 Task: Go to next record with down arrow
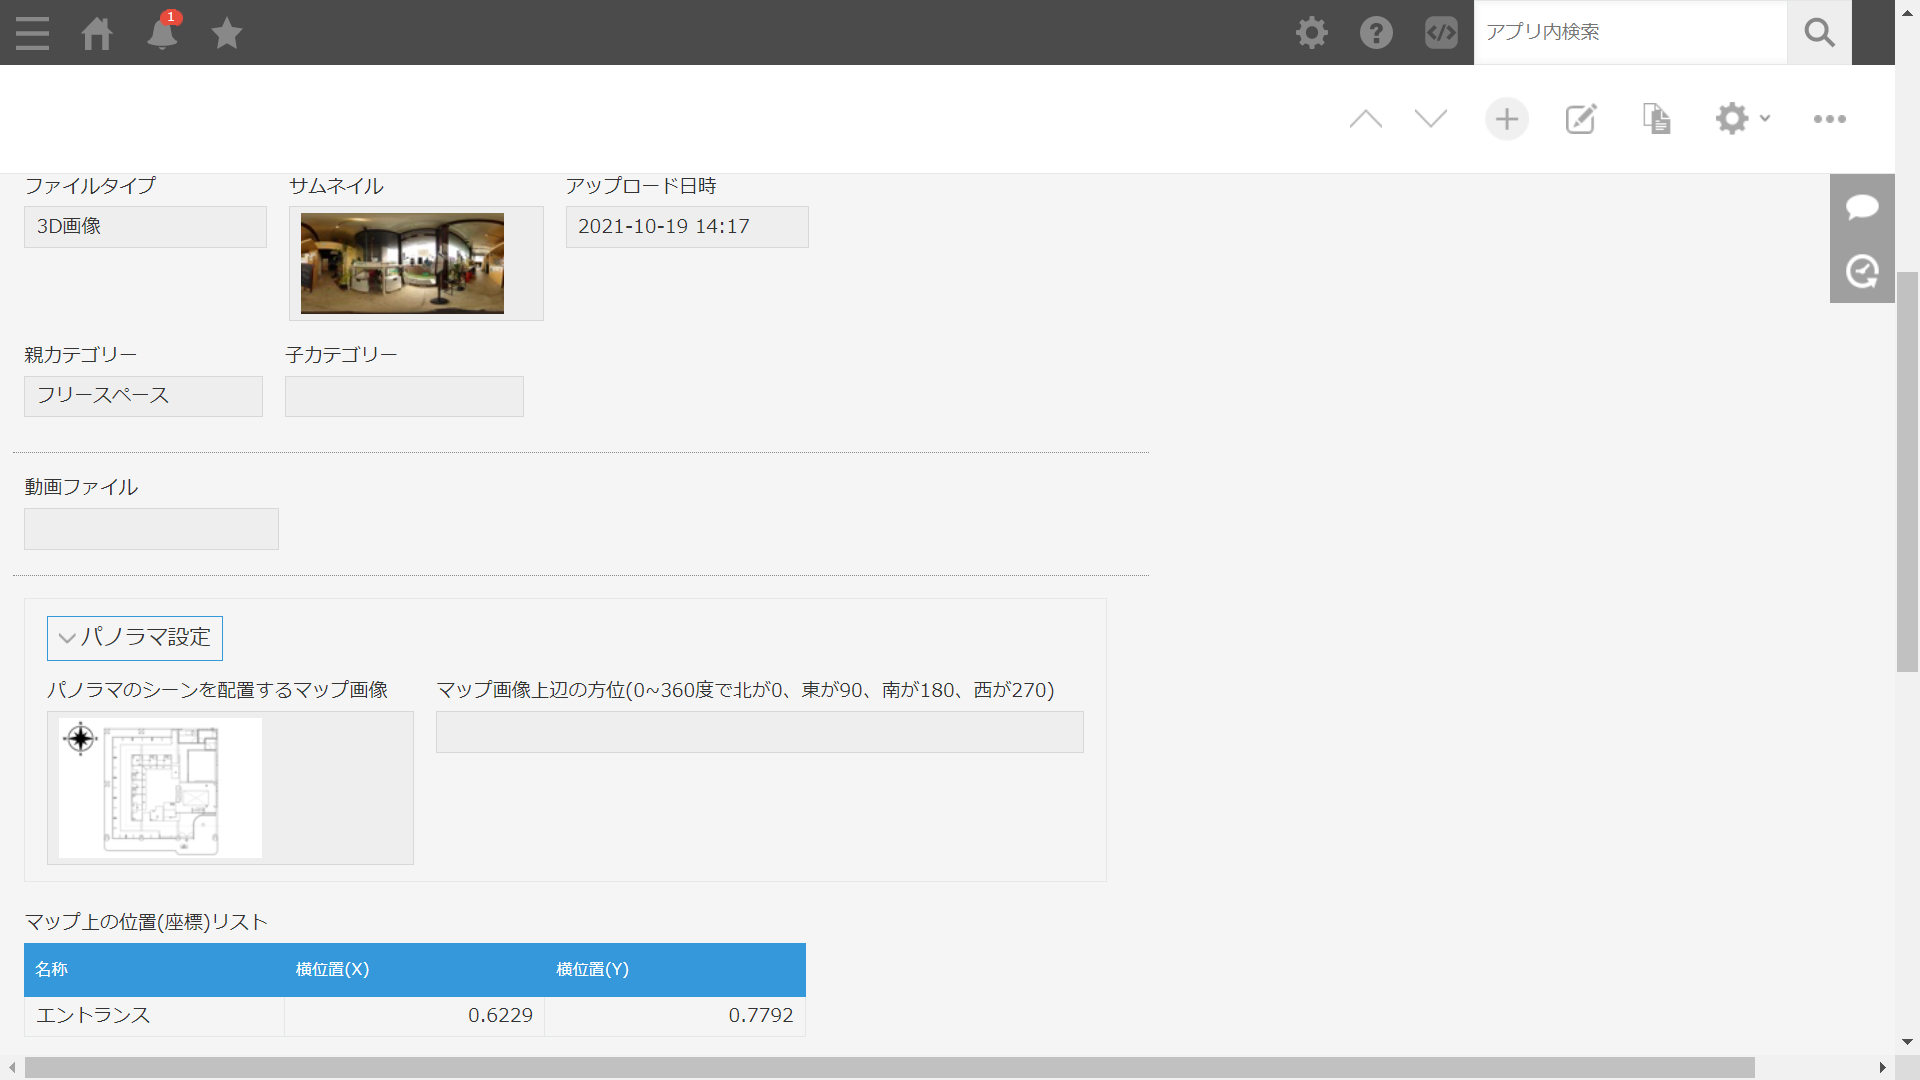[x=1431, y=119]
